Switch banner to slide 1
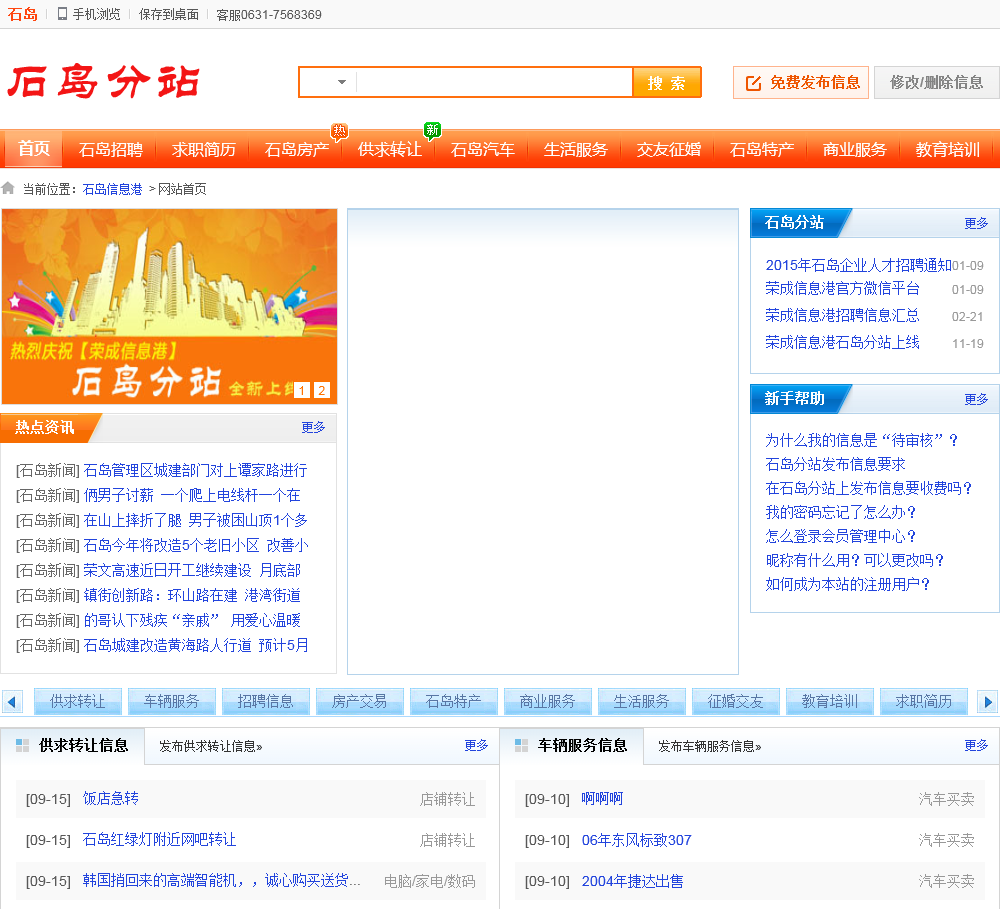1000x909 pixels. pos(302,390)
